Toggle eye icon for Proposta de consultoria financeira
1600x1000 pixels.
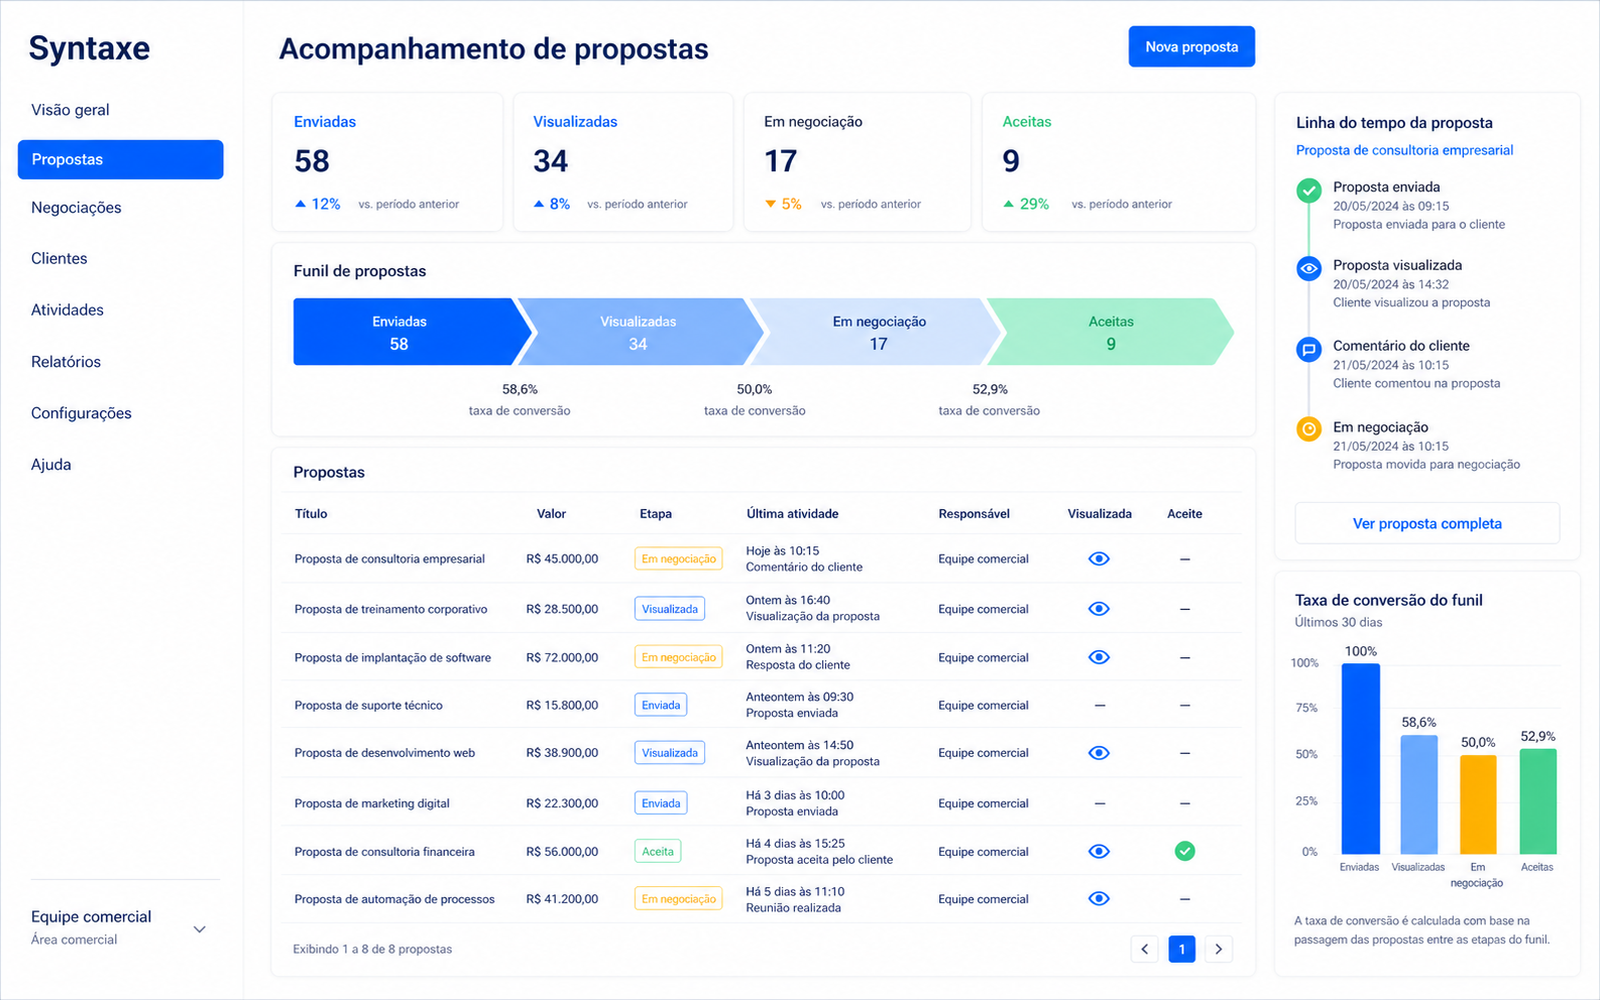[1099, 852]
